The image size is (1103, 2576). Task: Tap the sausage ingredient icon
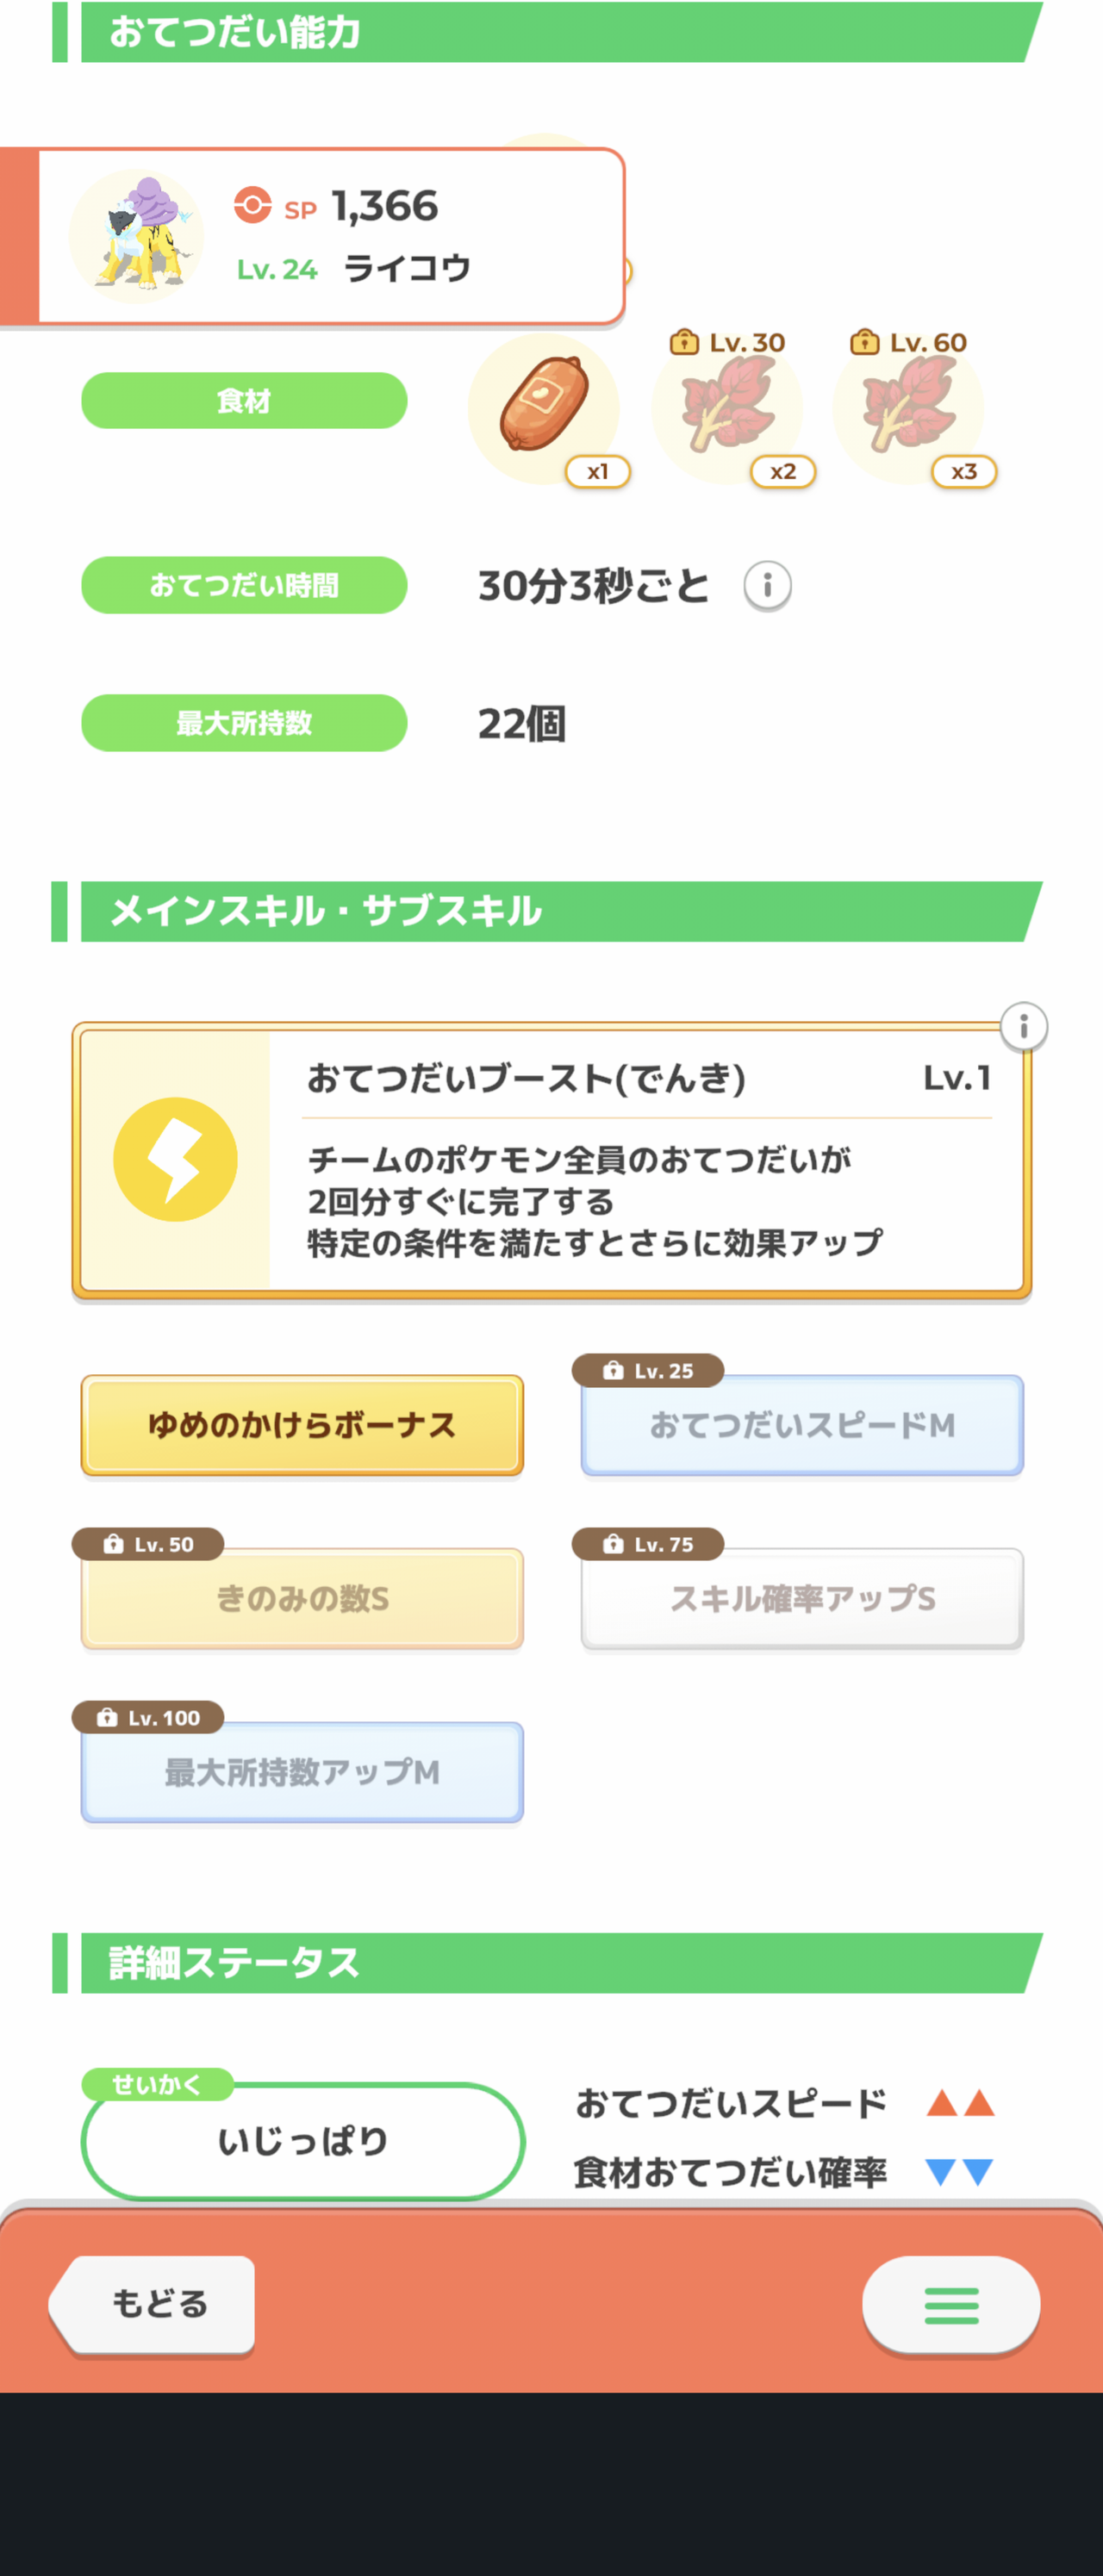click(x=544, y=408)
